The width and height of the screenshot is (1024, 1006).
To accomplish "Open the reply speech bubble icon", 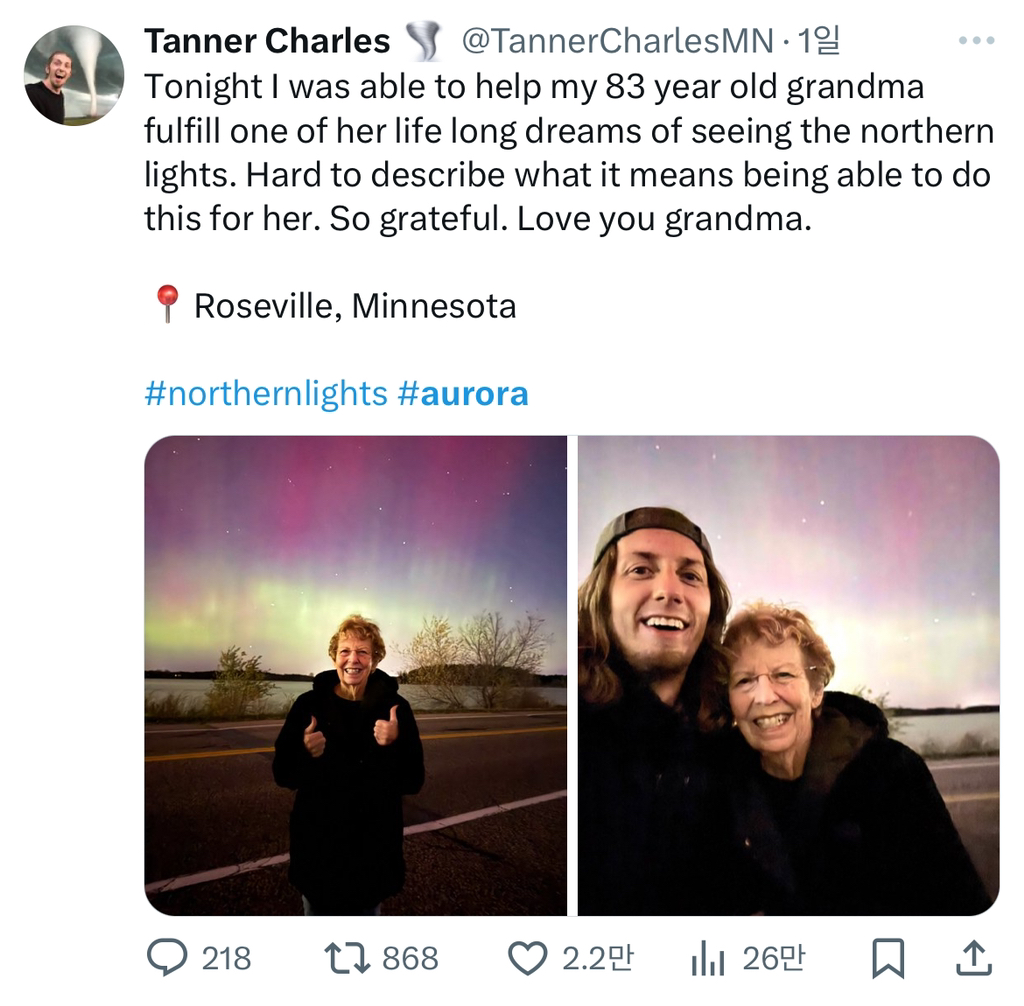I will [167, 958].
